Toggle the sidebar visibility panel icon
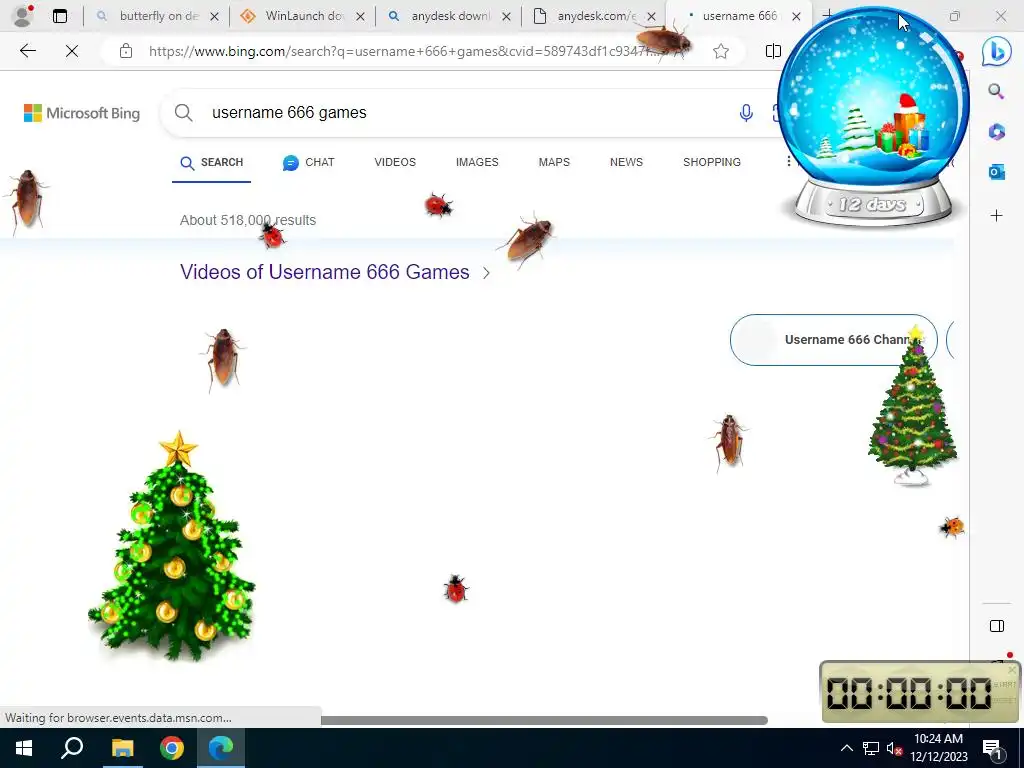This screenshot has width=1024, height=768. (997, 626)
